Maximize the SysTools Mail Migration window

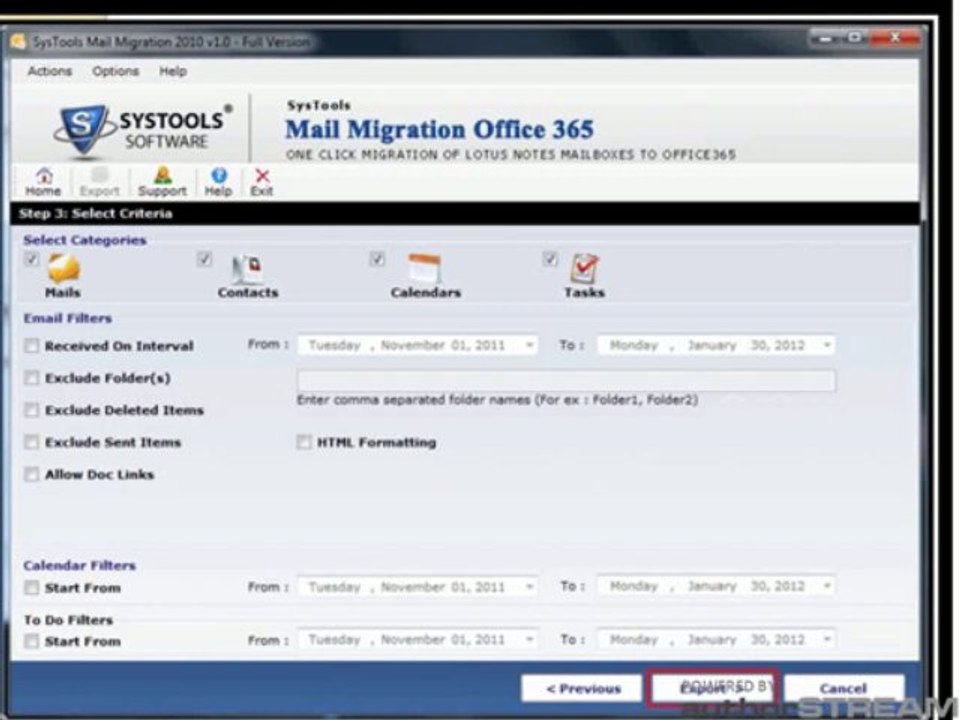point(855,39)
